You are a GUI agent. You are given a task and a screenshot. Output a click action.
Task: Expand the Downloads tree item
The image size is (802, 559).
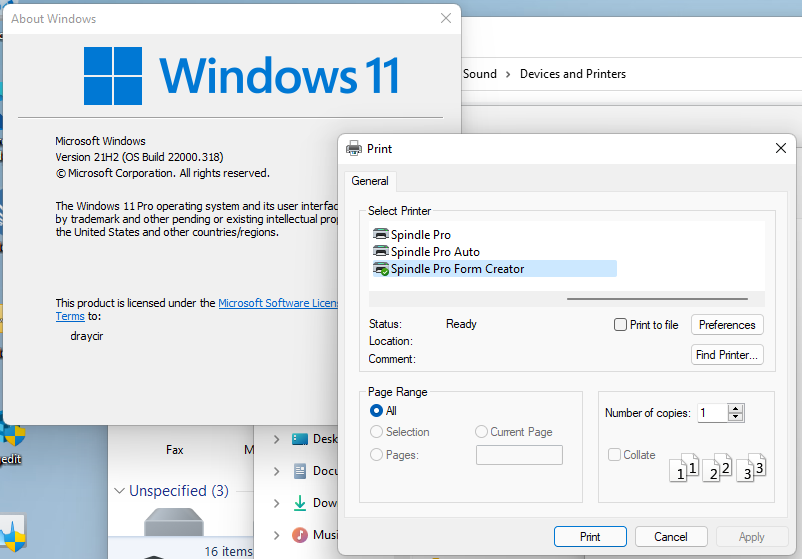coord(276,503)
